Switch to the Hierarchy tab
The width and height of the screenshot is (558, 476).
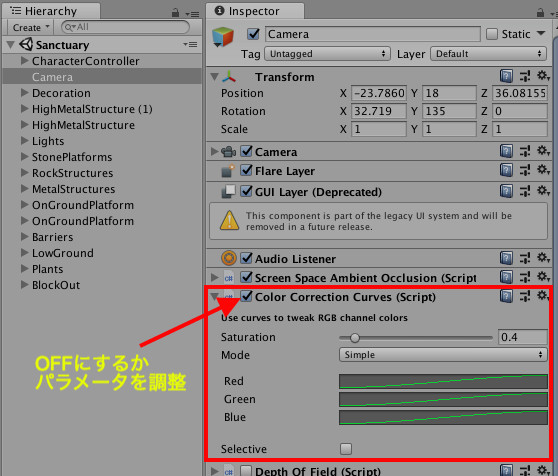pyautogui.click(x=51, y=11)
